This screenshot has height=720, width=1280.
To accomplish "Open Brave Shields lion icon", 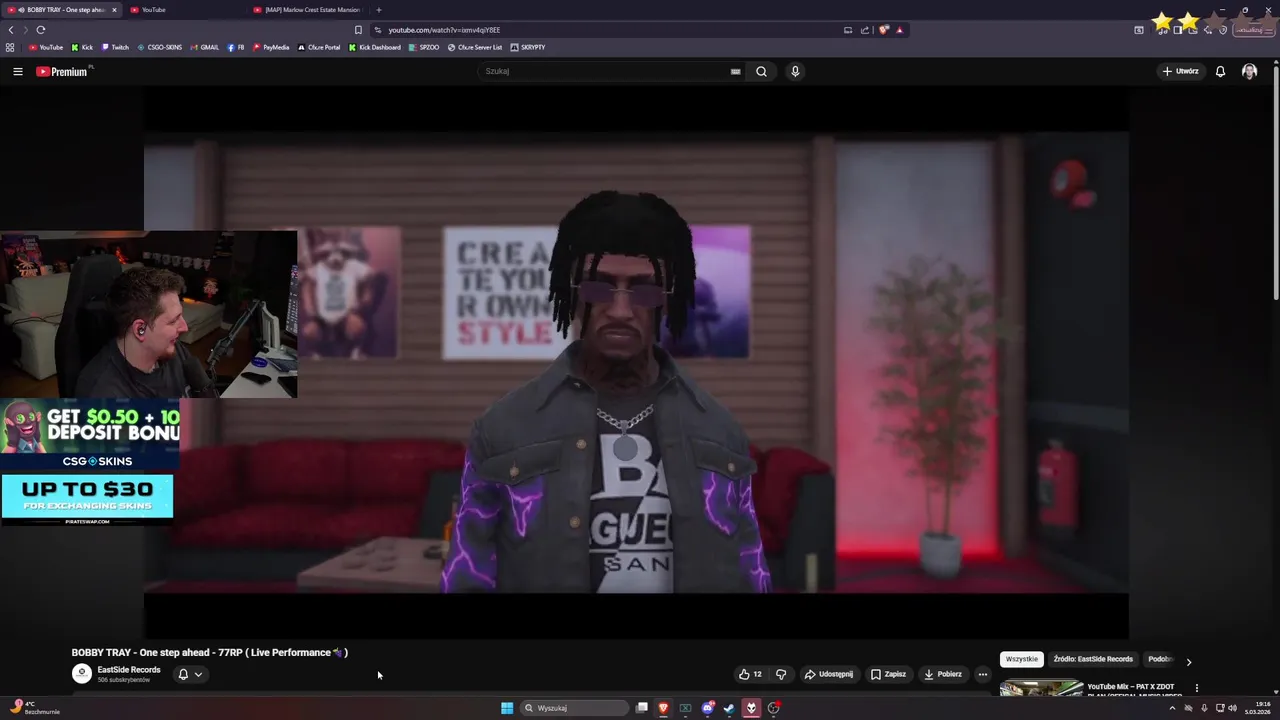I will (883, 30).
